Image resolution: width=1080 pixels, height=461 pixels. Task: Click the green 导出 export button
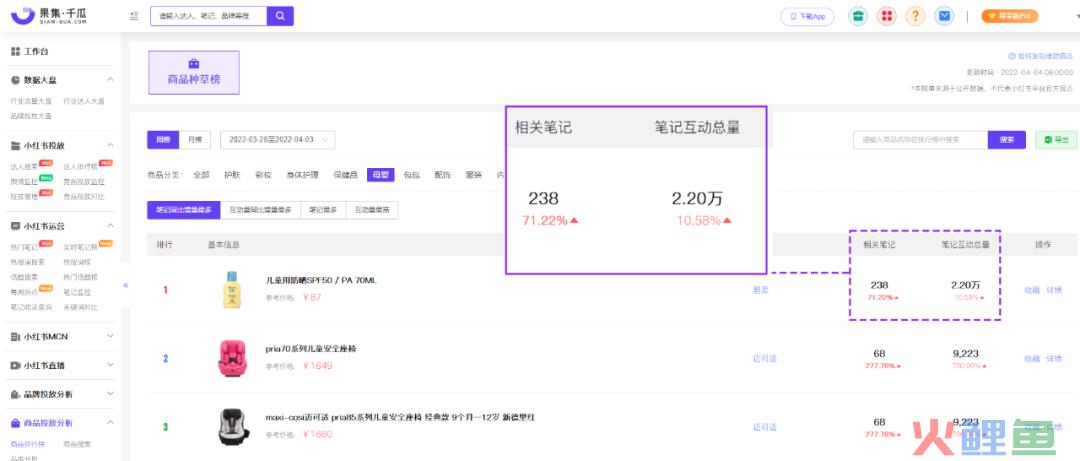pyautogui.click(x=1056, y=140)
